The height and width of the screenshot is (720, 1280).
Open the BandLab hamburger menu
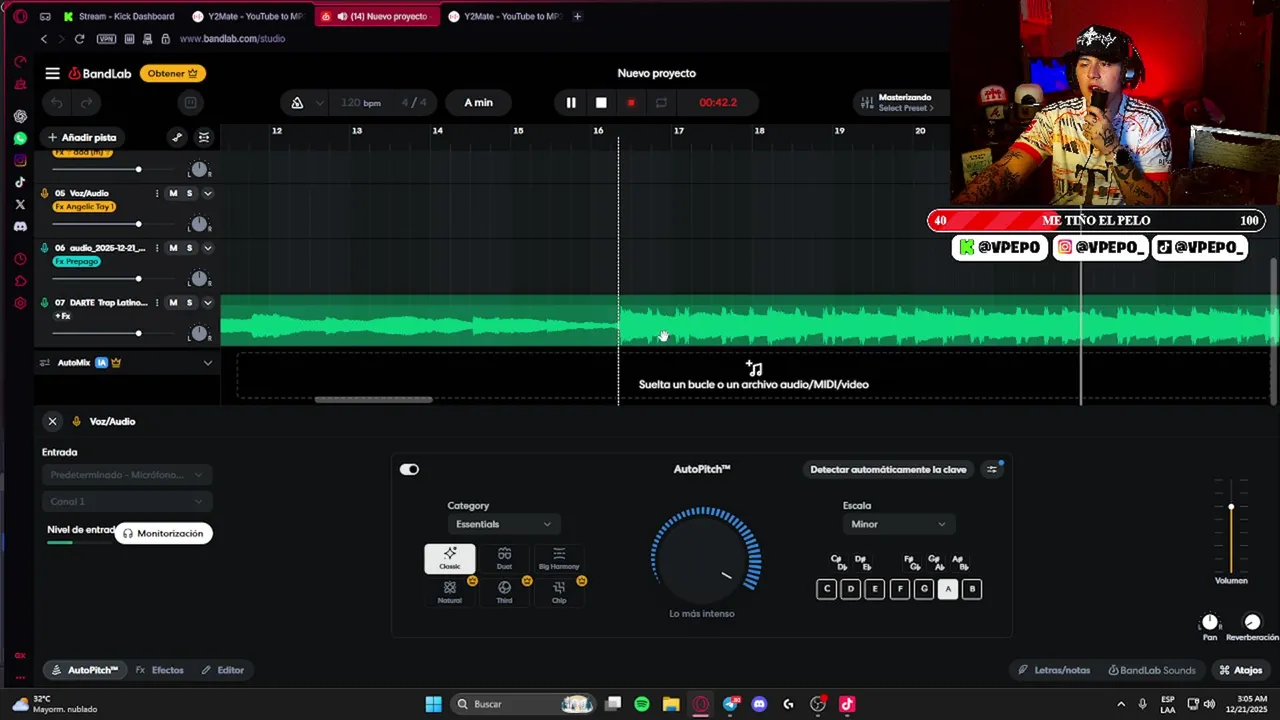(x=52, y=73)
